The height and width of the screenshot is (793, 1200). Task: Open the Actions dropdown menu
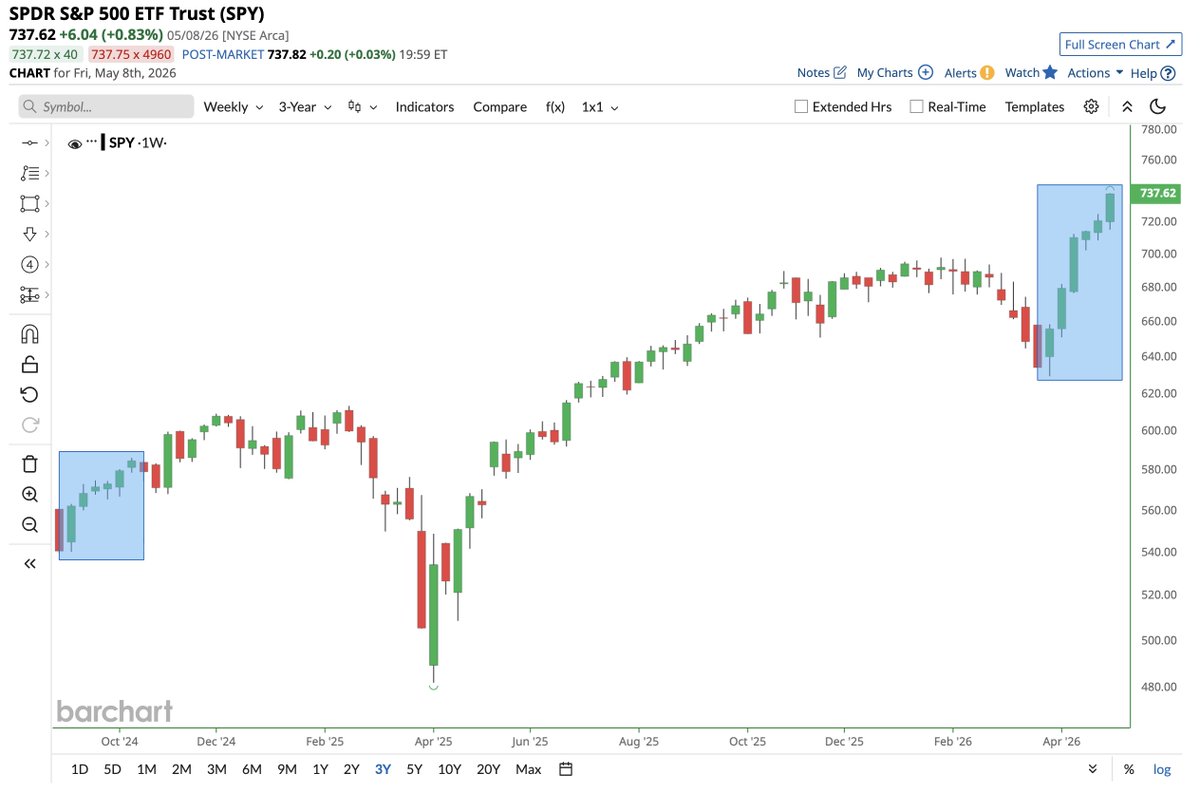click(1096, 73)
